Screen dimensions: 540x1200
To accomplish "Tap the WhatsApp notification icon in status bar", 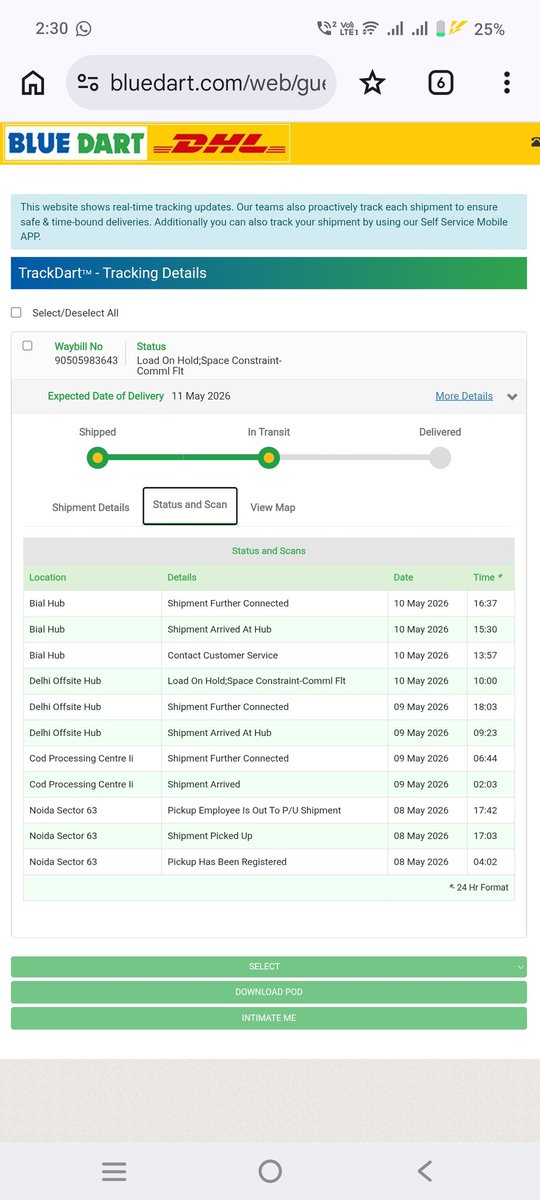I will pos(83,29).
